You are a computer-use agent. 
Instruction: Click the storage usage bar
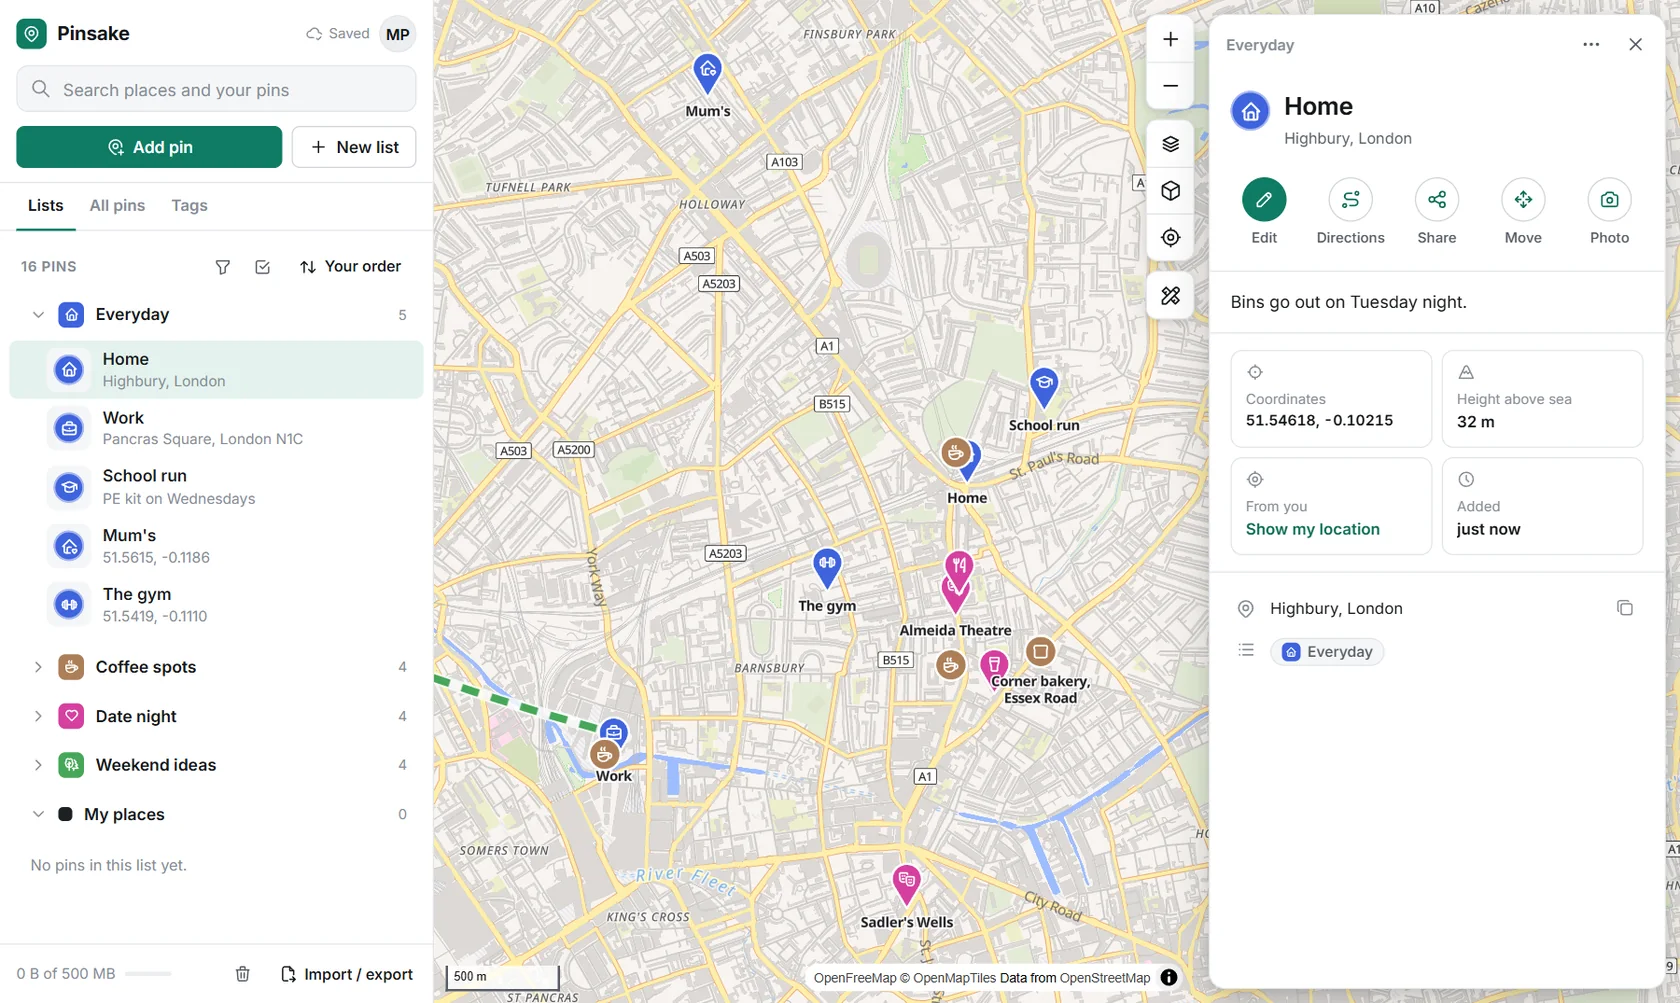coord(148,974)
